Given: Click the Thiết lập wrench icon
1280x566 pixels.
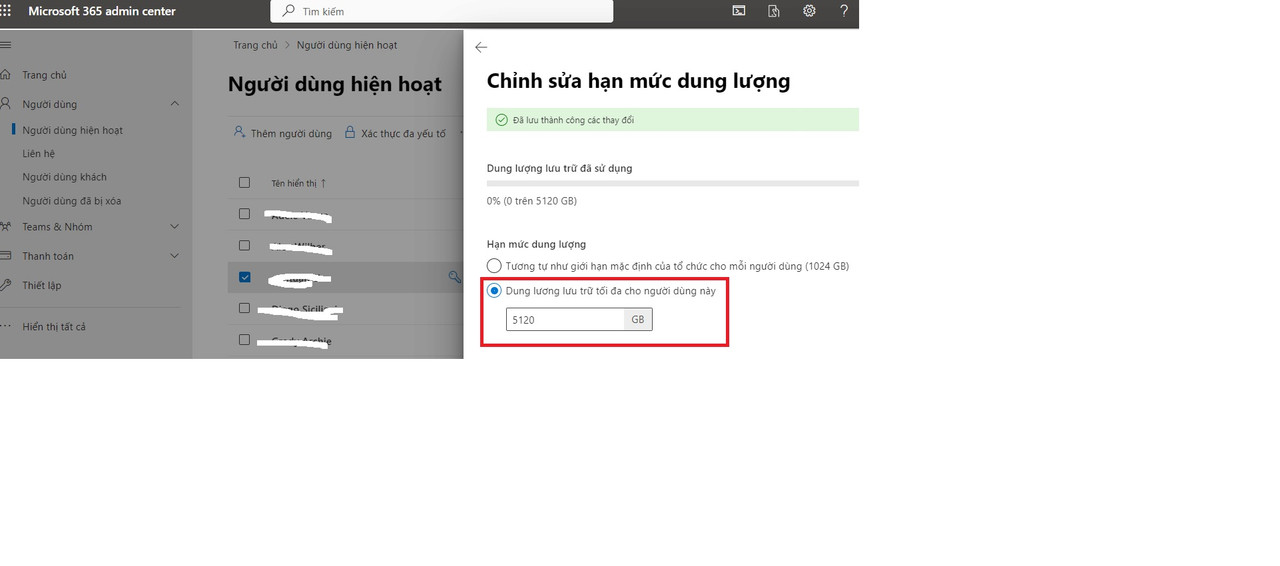Looking at the screenshot, I should [x=5, y=285].
